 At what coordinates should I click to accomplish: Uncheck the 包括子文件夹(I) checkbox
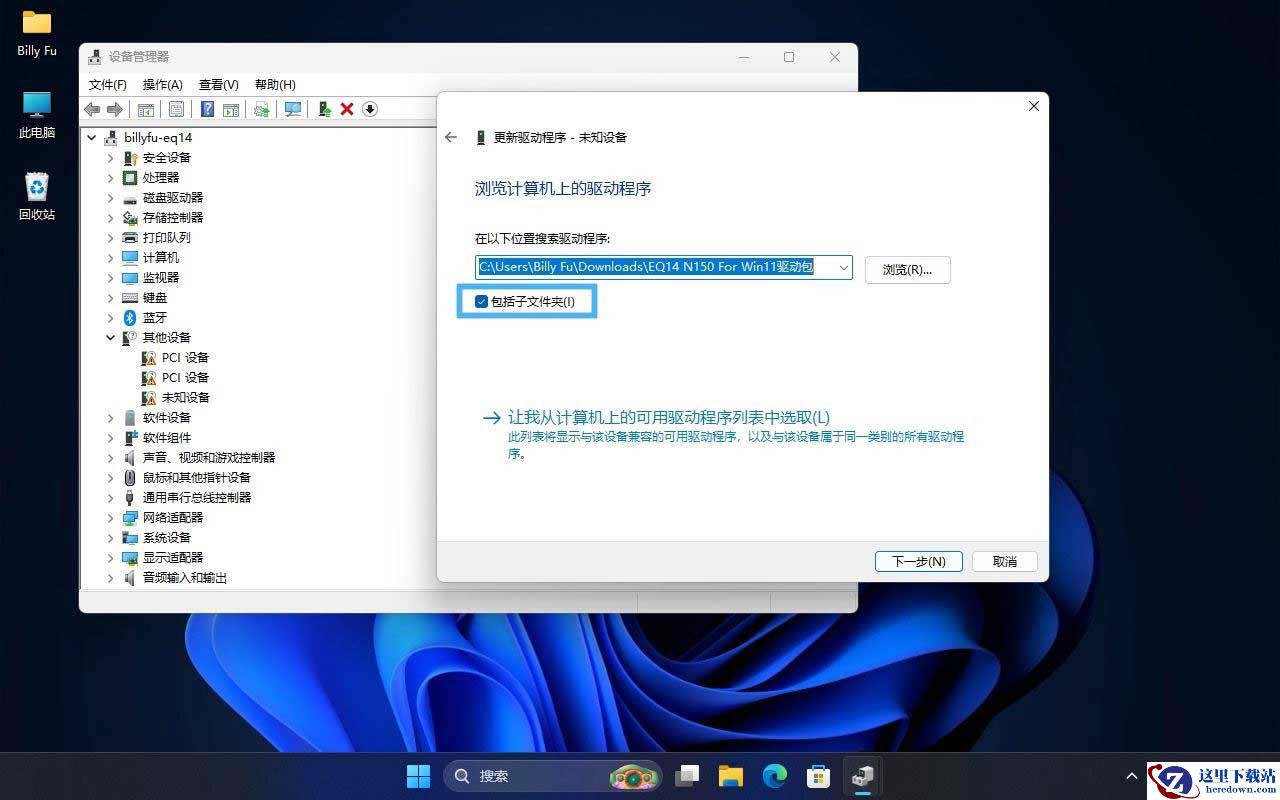[481, 301]
